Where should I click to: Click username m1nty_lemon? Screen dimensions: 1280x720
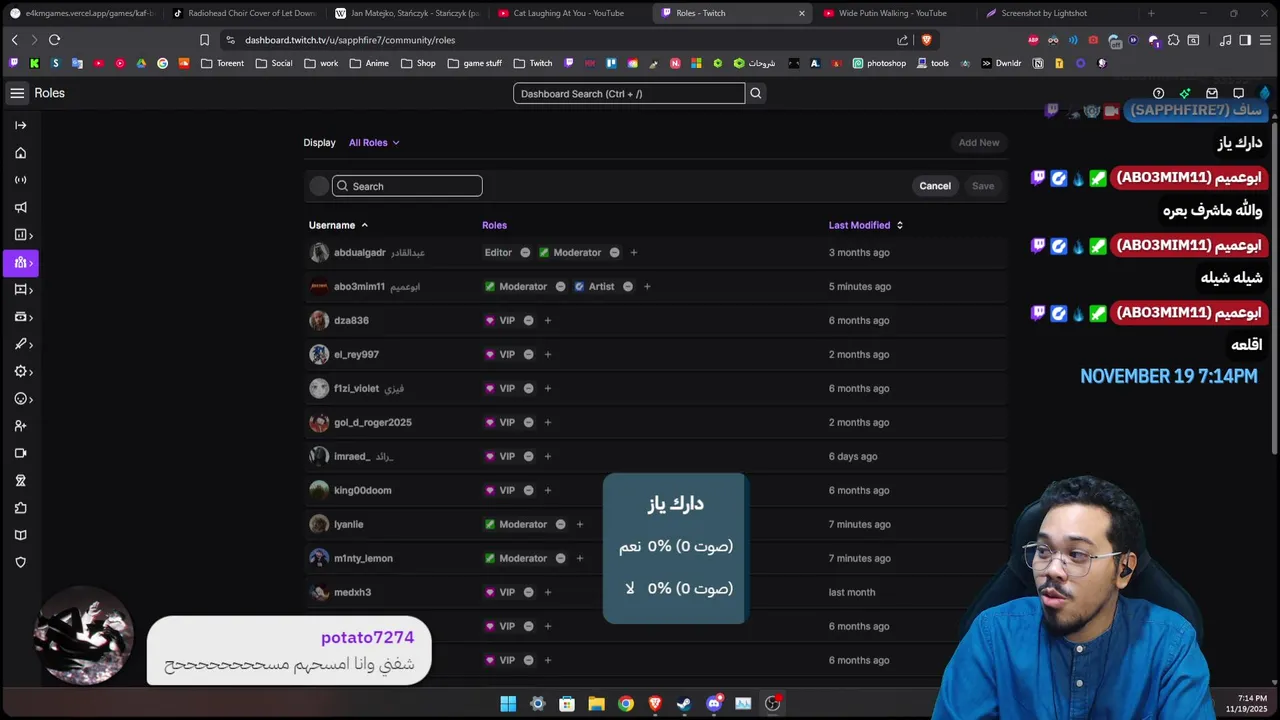point(363,559)
